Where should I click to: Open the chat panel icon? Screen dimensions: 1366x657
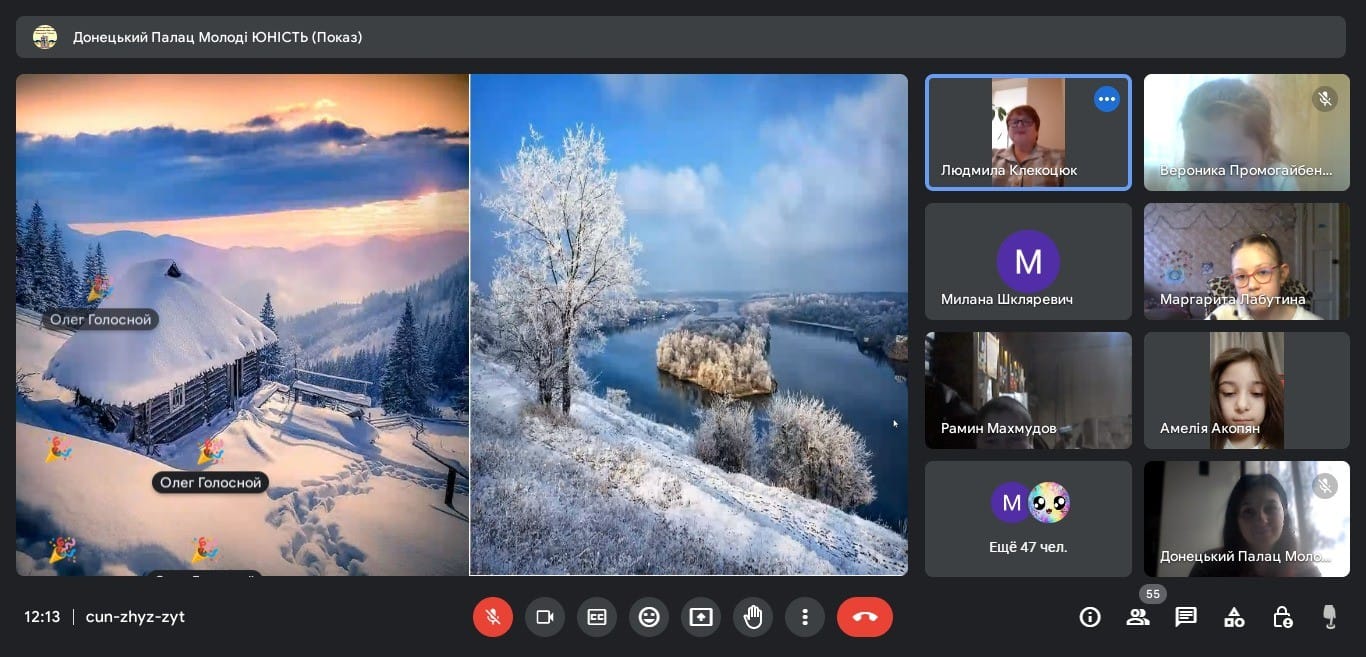(x=1186, y=617)
